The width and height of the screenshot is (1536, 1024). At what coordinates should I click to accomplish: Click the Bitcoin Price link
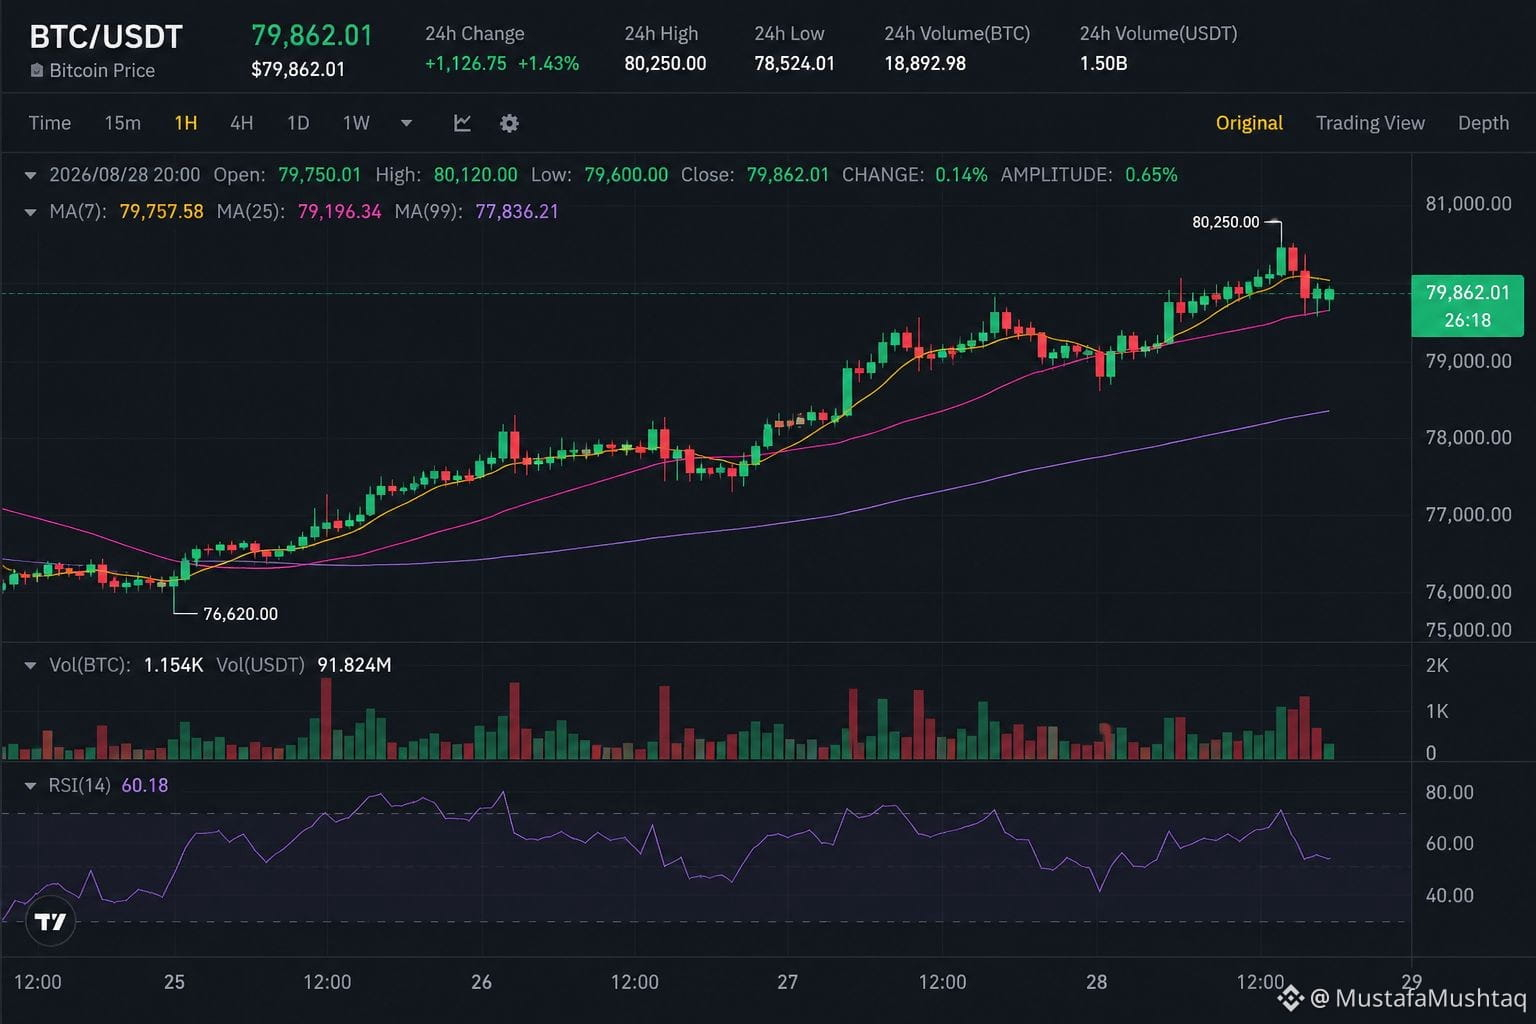(x=102, y=70)
